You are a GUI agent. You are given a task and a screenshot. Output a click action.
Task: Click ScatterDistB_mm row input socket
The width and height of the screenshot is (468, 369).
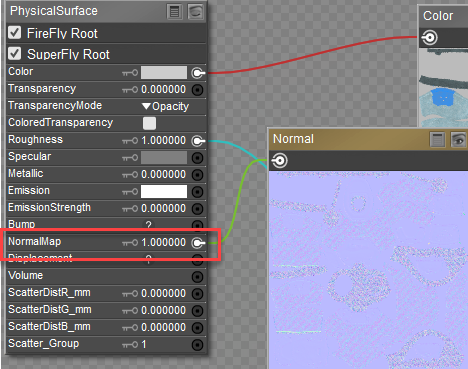point(198,328)
